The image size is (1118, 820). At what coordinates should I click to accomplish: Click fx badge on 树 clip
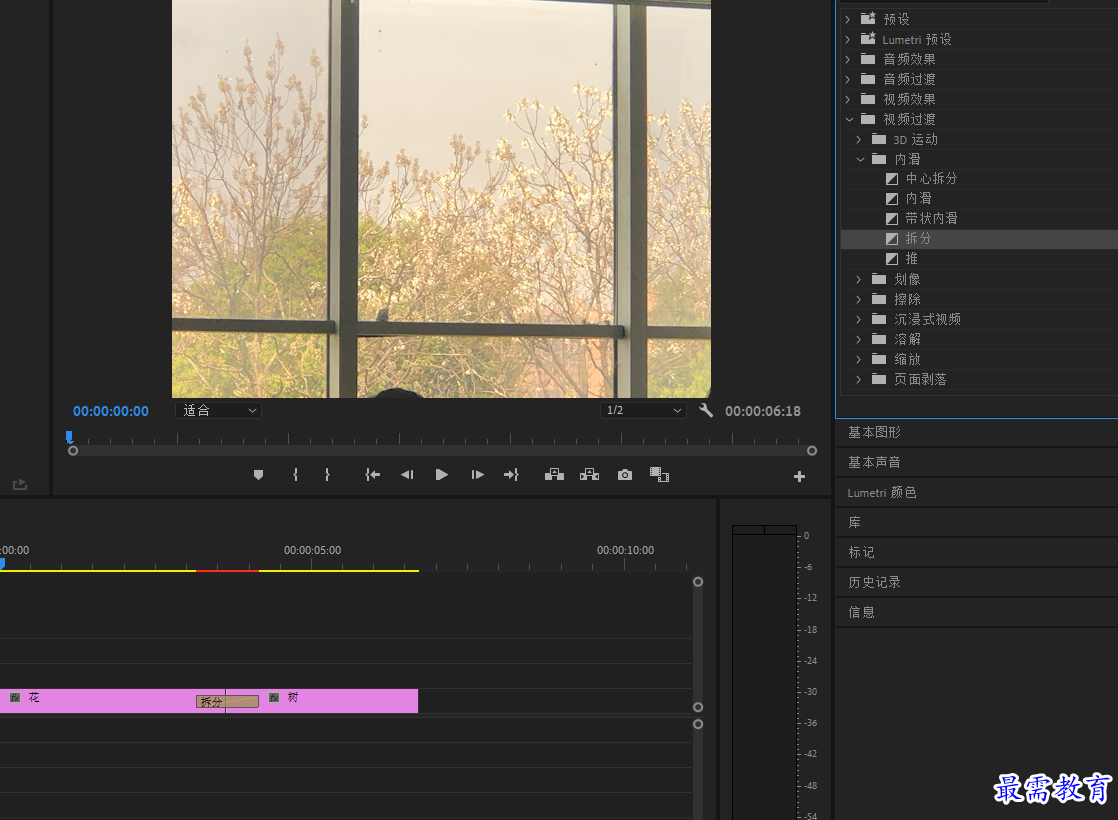(274, 697)
